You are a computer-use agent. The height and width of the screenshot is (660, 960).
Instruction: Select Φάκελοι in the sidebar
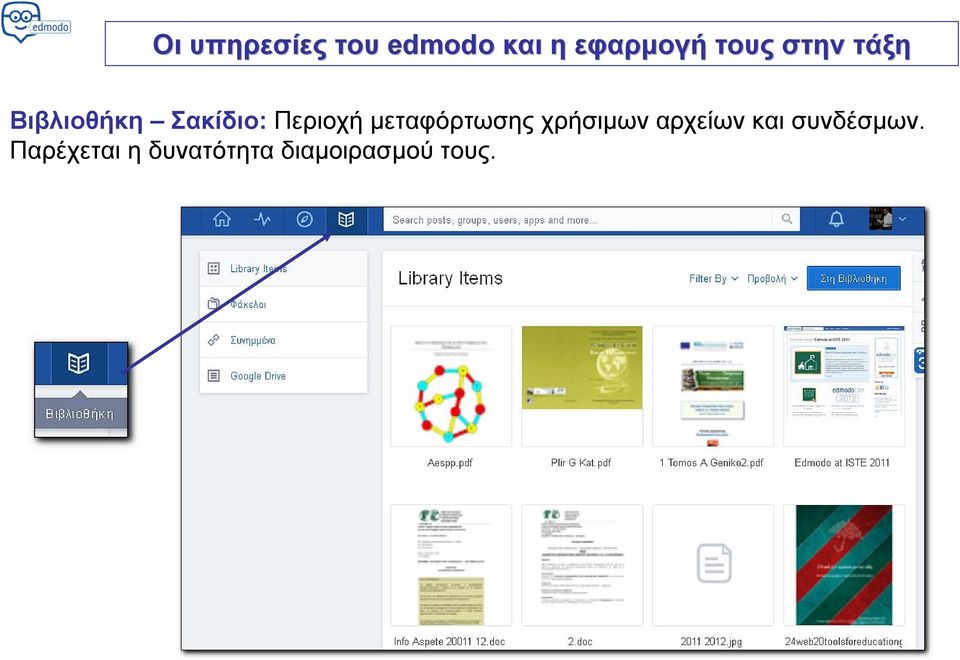point(283,304)
